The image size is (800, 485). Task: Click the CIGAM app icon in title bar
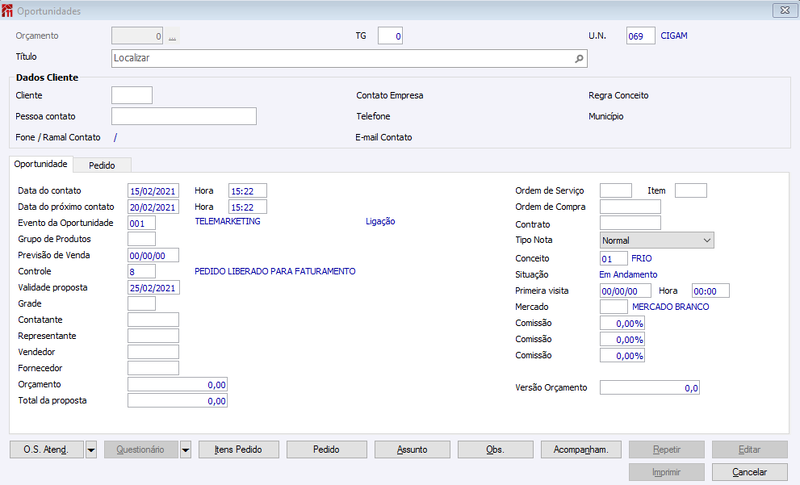[7, 11]
